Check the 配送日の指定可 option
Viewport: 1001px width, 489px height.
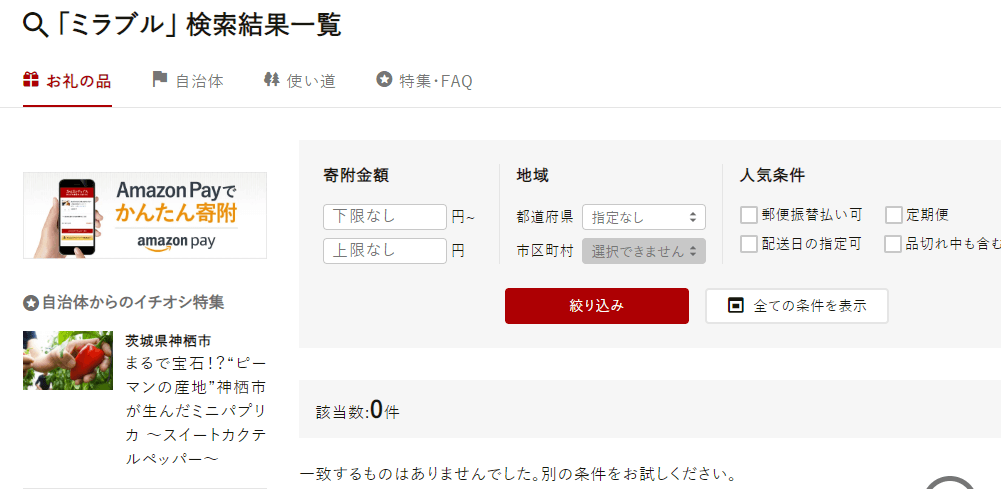pos(748,244)
